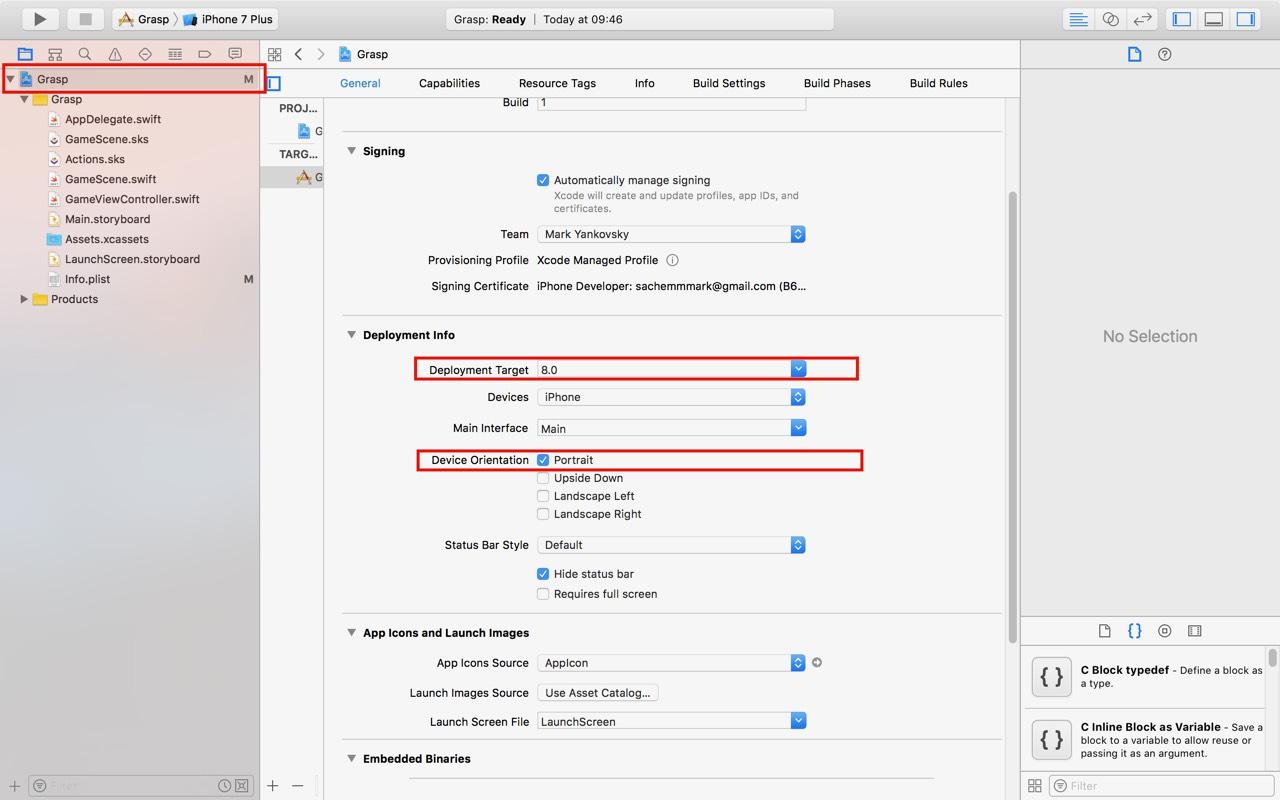1280x800 pixels.
Task: Show the File inspector
Action: tap(1135, 54)
